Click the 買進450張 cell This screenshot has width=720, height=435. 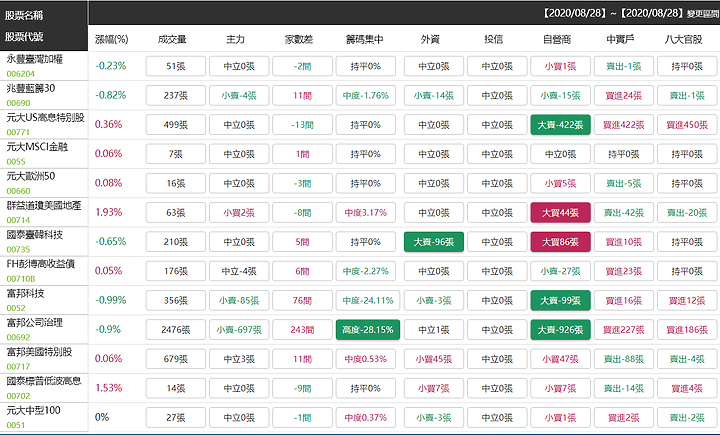687,125
